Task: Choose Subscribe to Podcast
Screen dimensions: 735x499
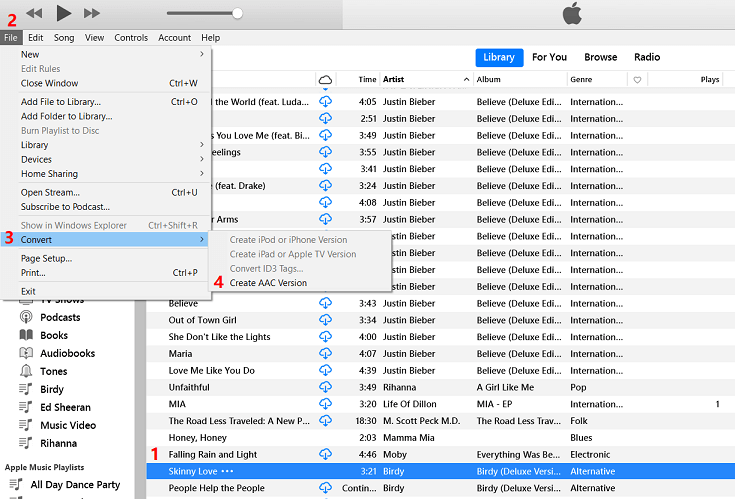Action: pyautogui.click(x=105, y=207)
